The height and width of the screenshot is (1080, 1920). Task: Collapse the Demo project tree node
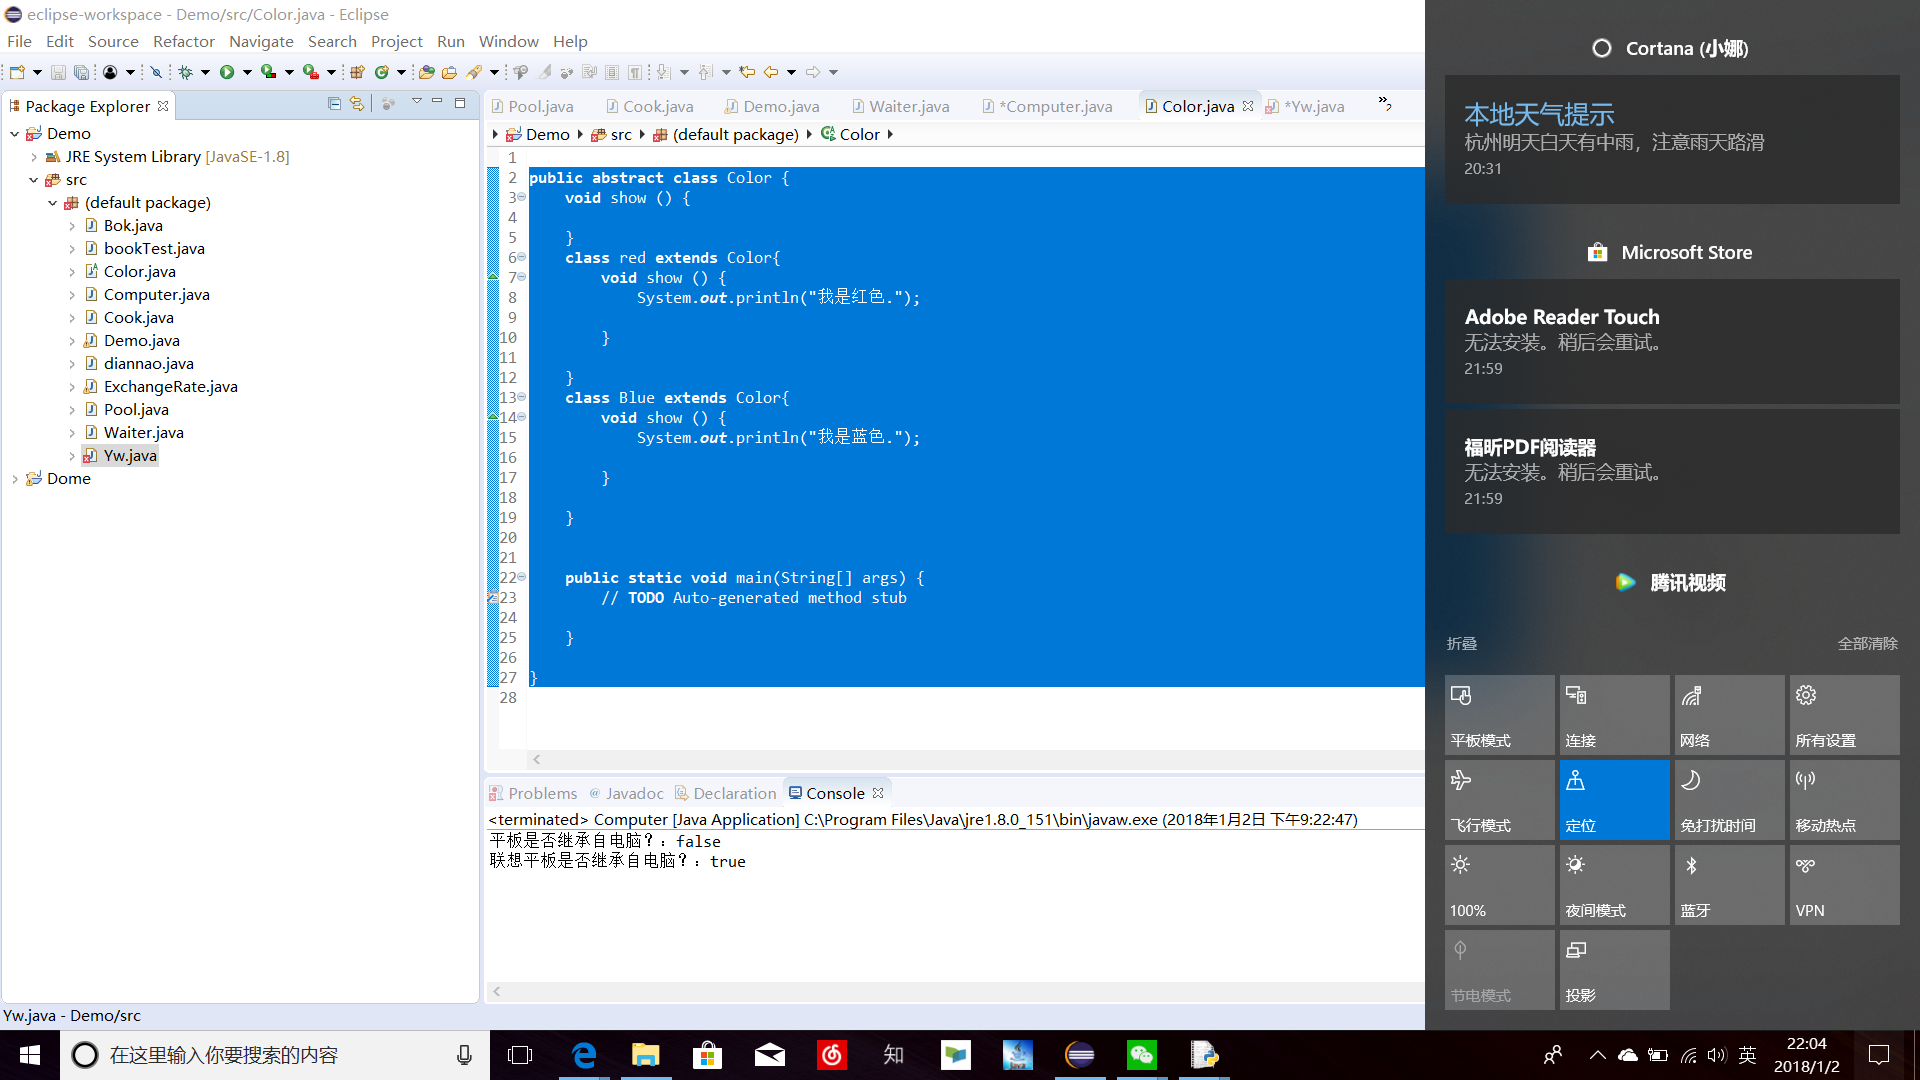point(14,133)
